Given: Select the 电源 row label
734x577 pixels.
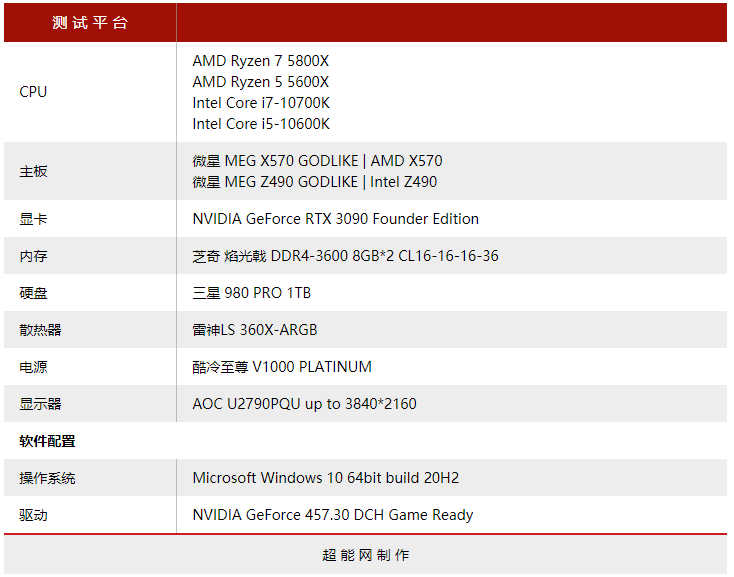Looking at the screenshot, I should (33, 367).
